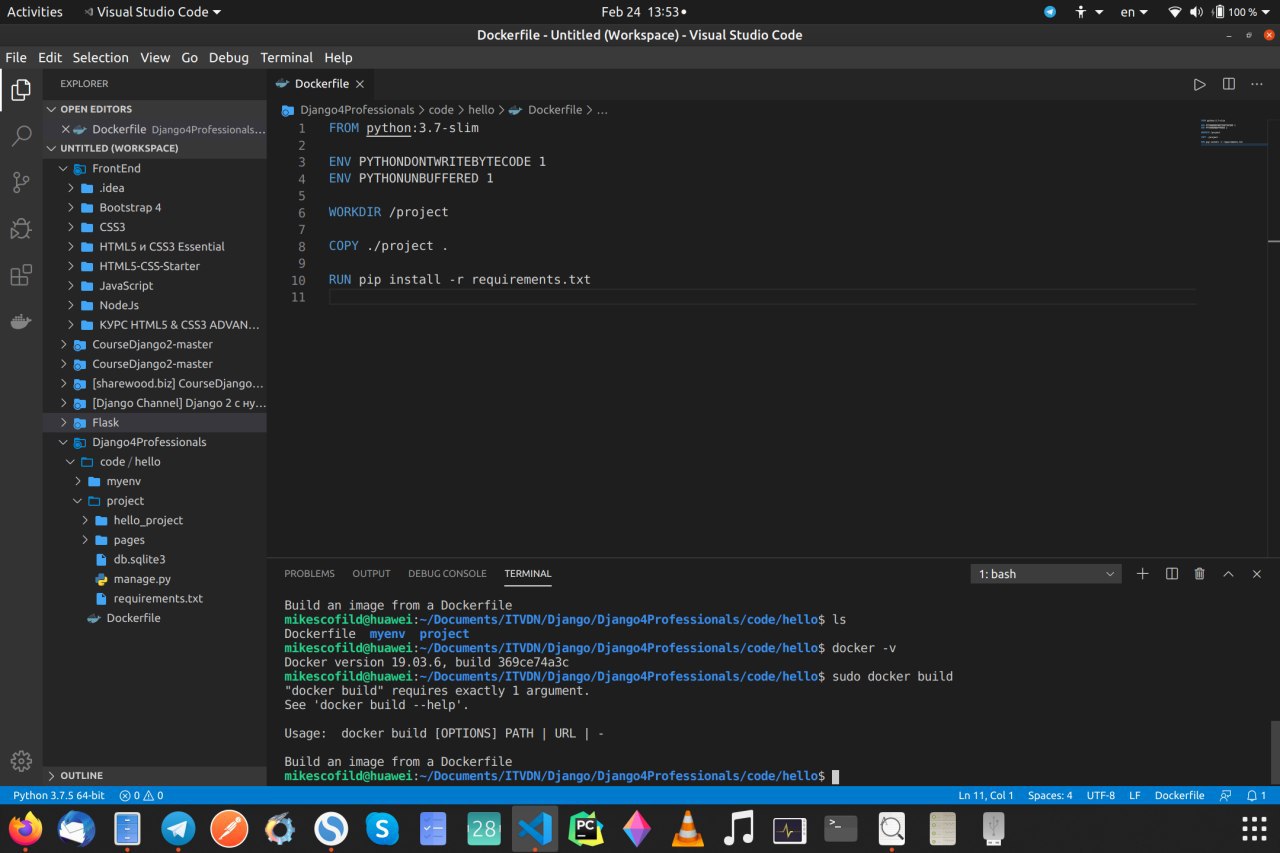Expand the hello_project folder
Viewport: 1280px width, 853px height.
pos(155,520)
